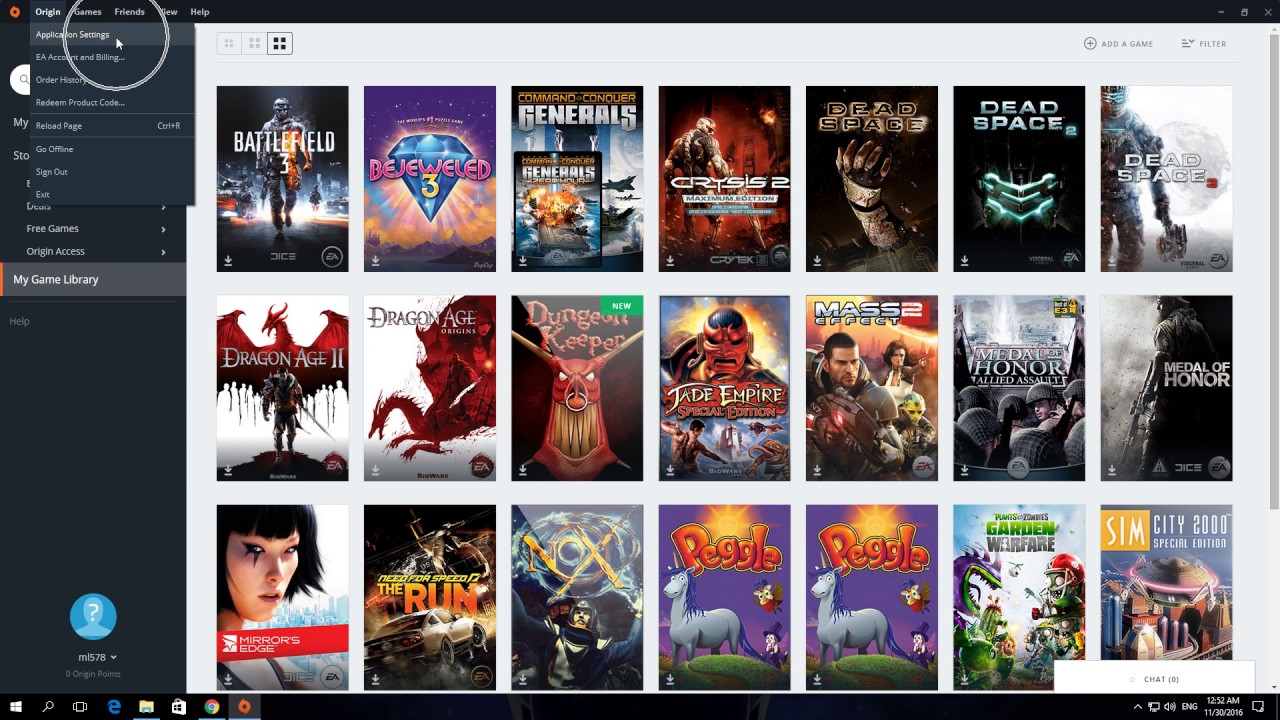Click the Filter label
This screenshot has width=1280, height=720.
1213,44
